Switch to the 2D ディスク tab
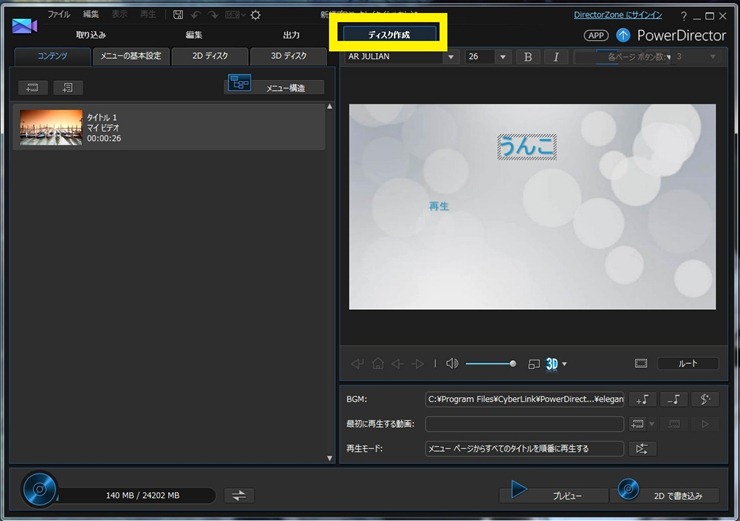 pyautogui.click(x=210, y=56)
